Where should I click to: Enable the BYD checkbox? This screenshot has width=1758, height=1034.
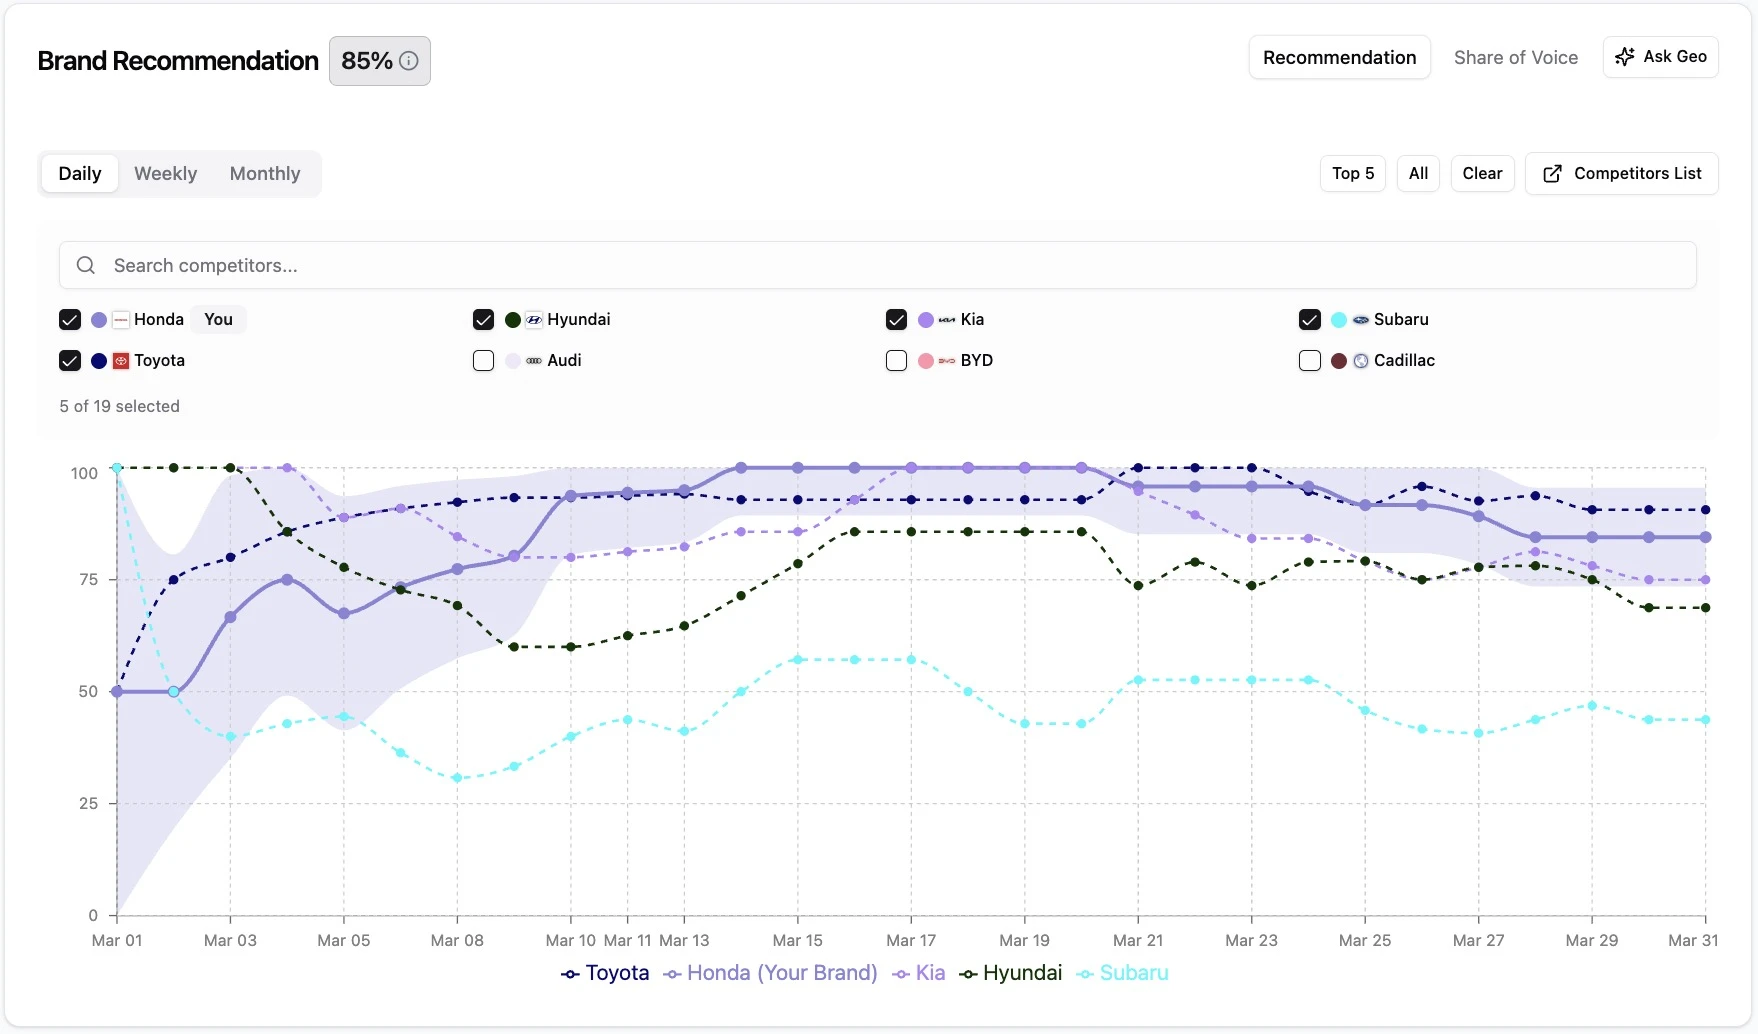click(896, 361)
